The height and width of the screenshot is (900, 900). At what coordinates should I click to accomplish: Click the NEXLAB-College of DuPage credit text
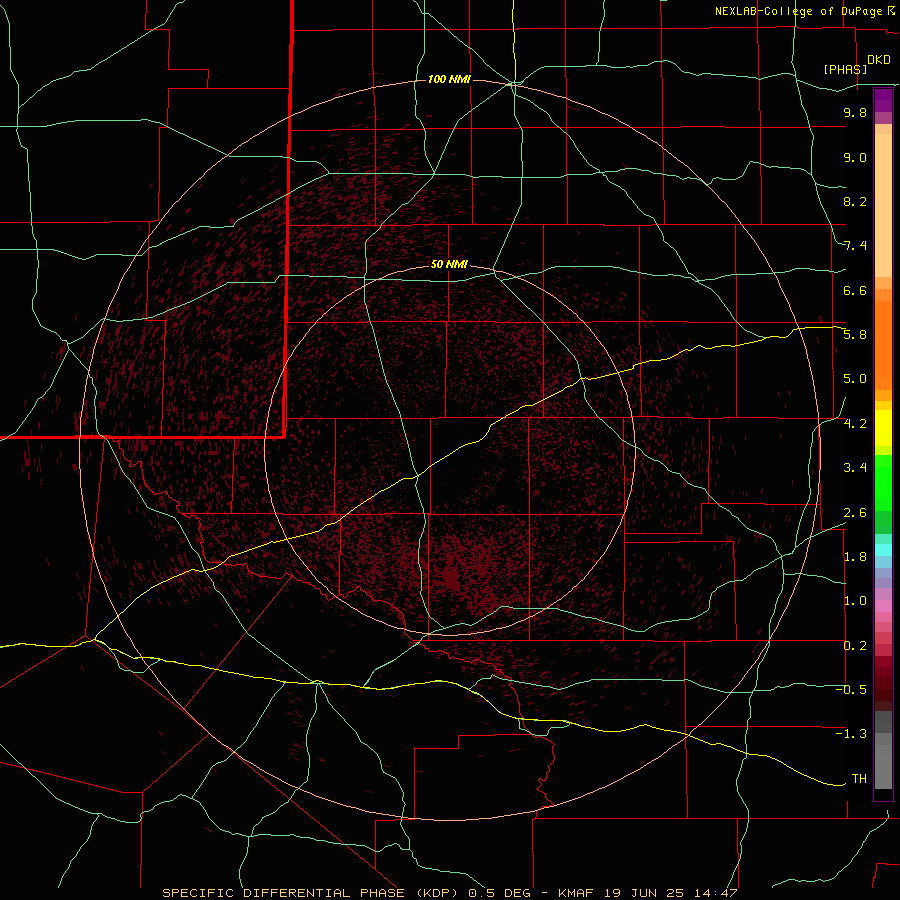[x=799, y=11]
